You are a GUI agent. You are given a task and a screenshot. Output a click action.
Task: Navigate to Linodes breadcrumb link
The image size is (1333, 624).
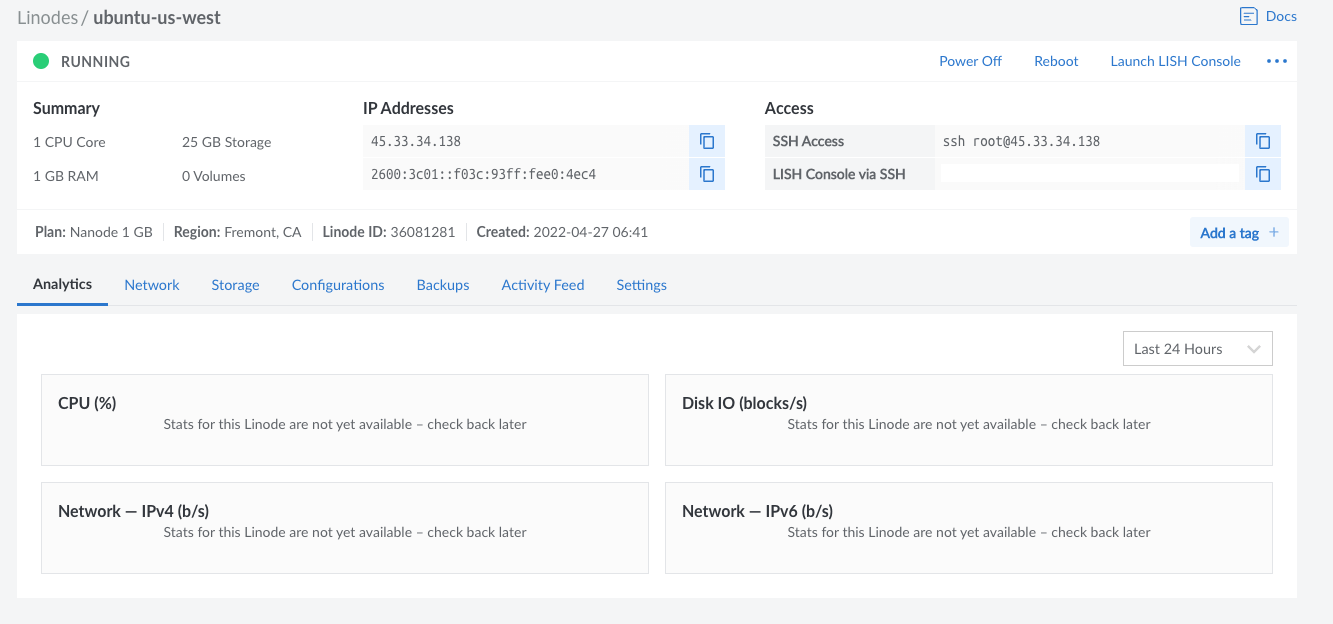pyautogui.click(x=47, y=17)
